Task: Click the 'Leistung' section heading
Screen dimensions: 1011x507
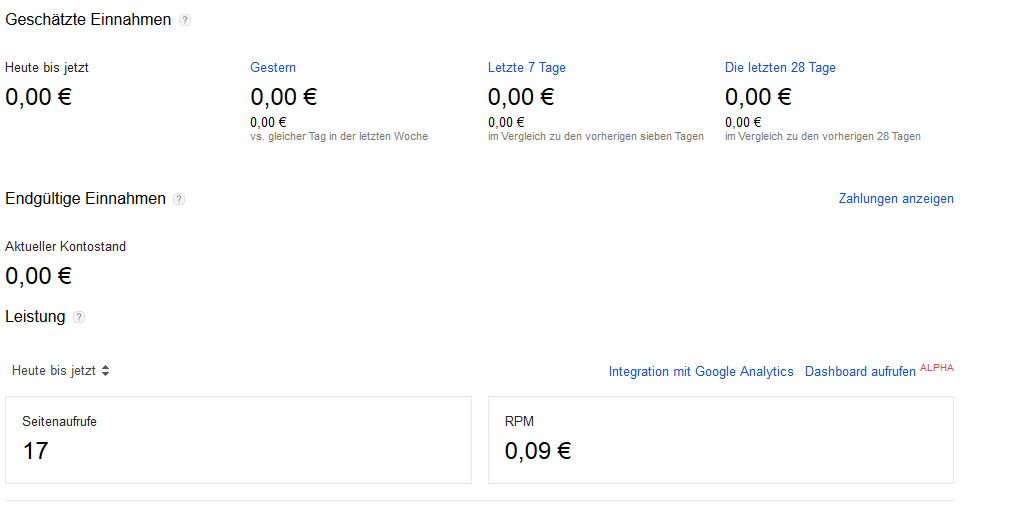Action: pyautogui.click(x=35, y=317)
